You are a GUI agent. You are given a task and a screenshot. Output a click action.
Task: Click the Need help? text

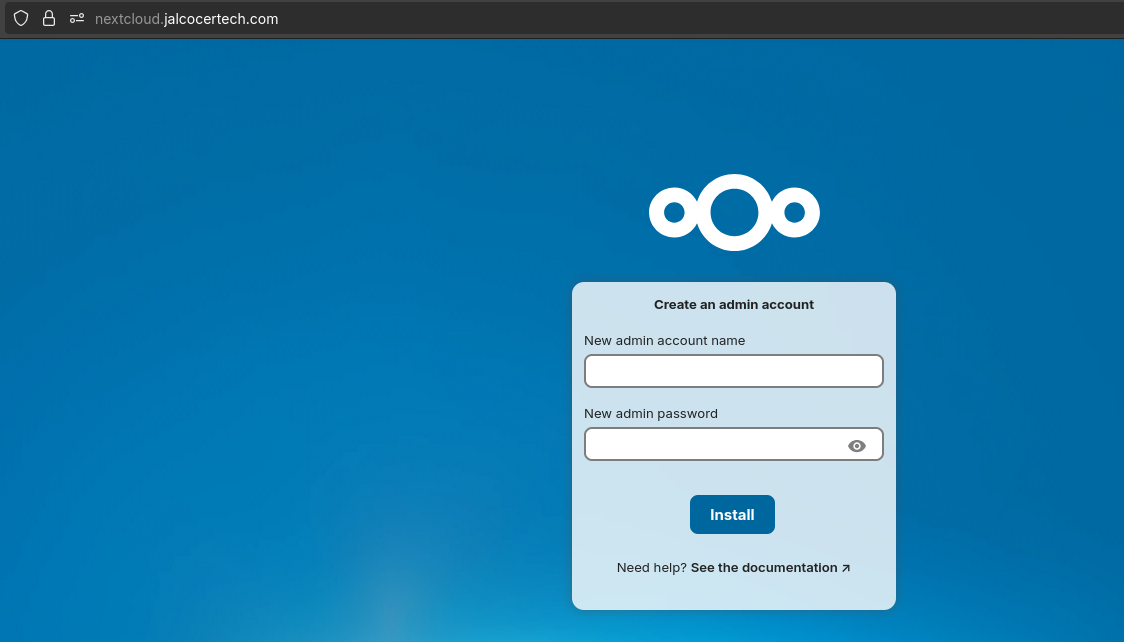(652, 567)
